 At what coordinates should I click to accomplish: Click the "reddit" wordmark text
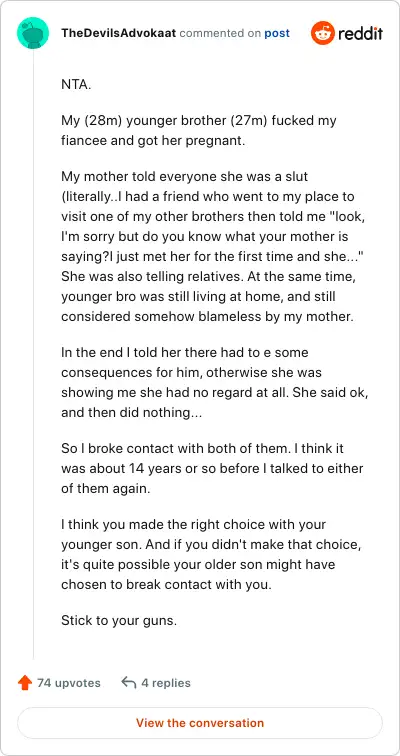click(x=360, y=34)
